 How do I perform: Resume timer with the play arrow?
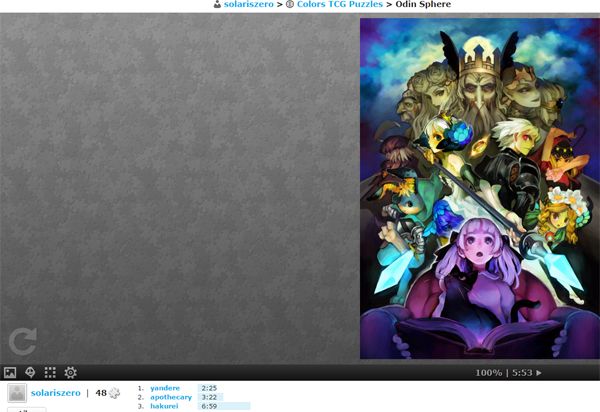[x=539, y=373]
